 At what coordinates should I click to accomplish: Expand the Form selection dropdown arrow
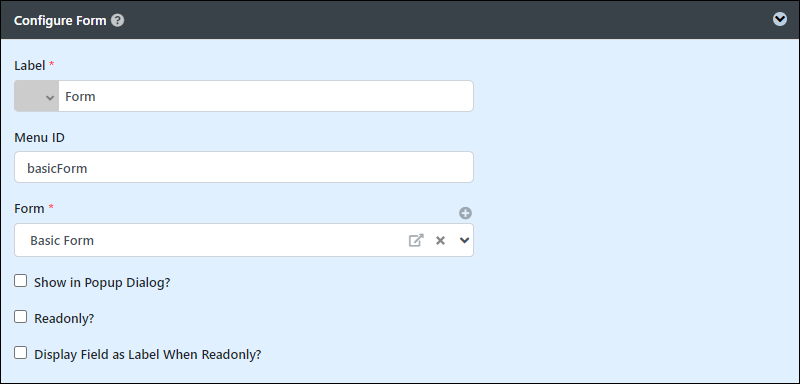tap(464, 240)
